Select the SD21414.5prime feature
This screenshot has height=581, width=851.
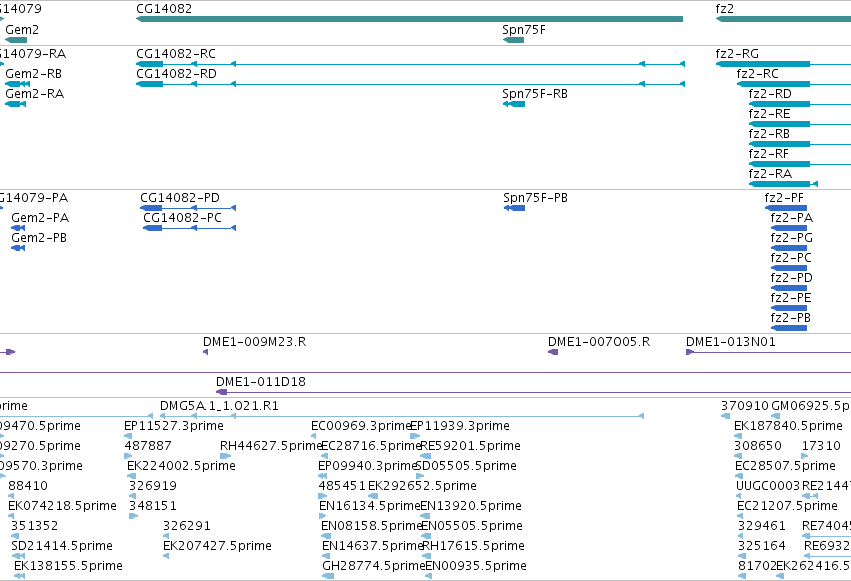click(x=18, y=557)
